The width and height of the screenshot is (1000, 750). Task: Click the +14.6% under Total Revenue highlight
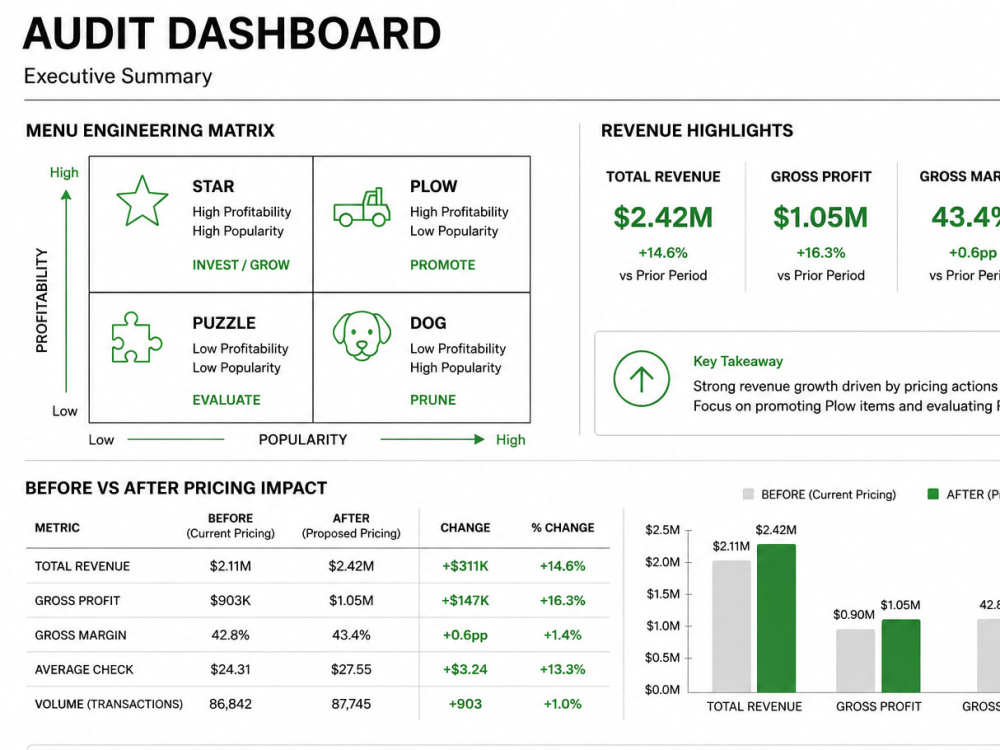click(663, 253)
